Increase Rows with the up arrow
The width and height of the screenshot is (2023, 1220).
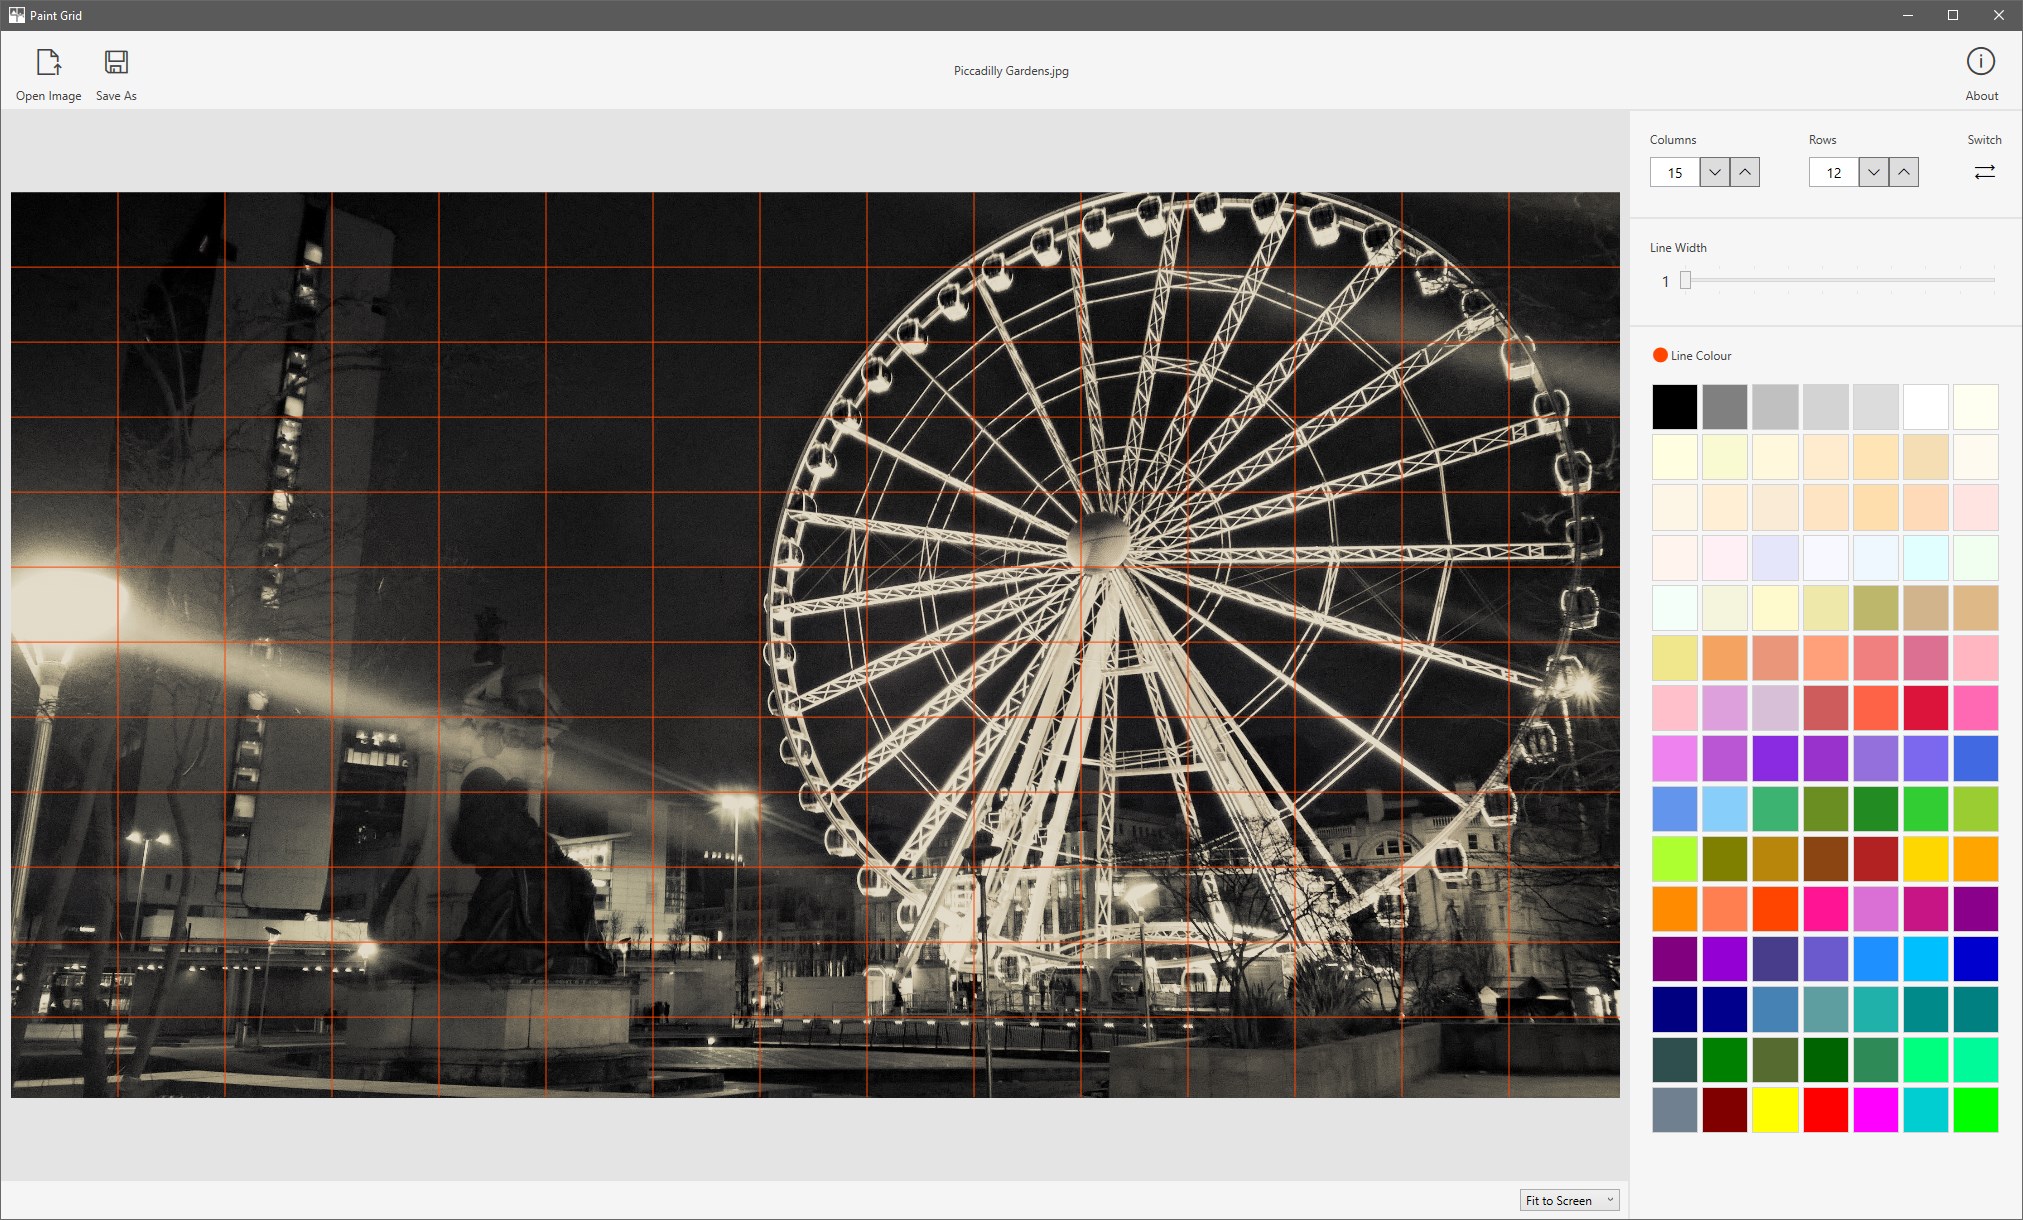coord(1903,172)
